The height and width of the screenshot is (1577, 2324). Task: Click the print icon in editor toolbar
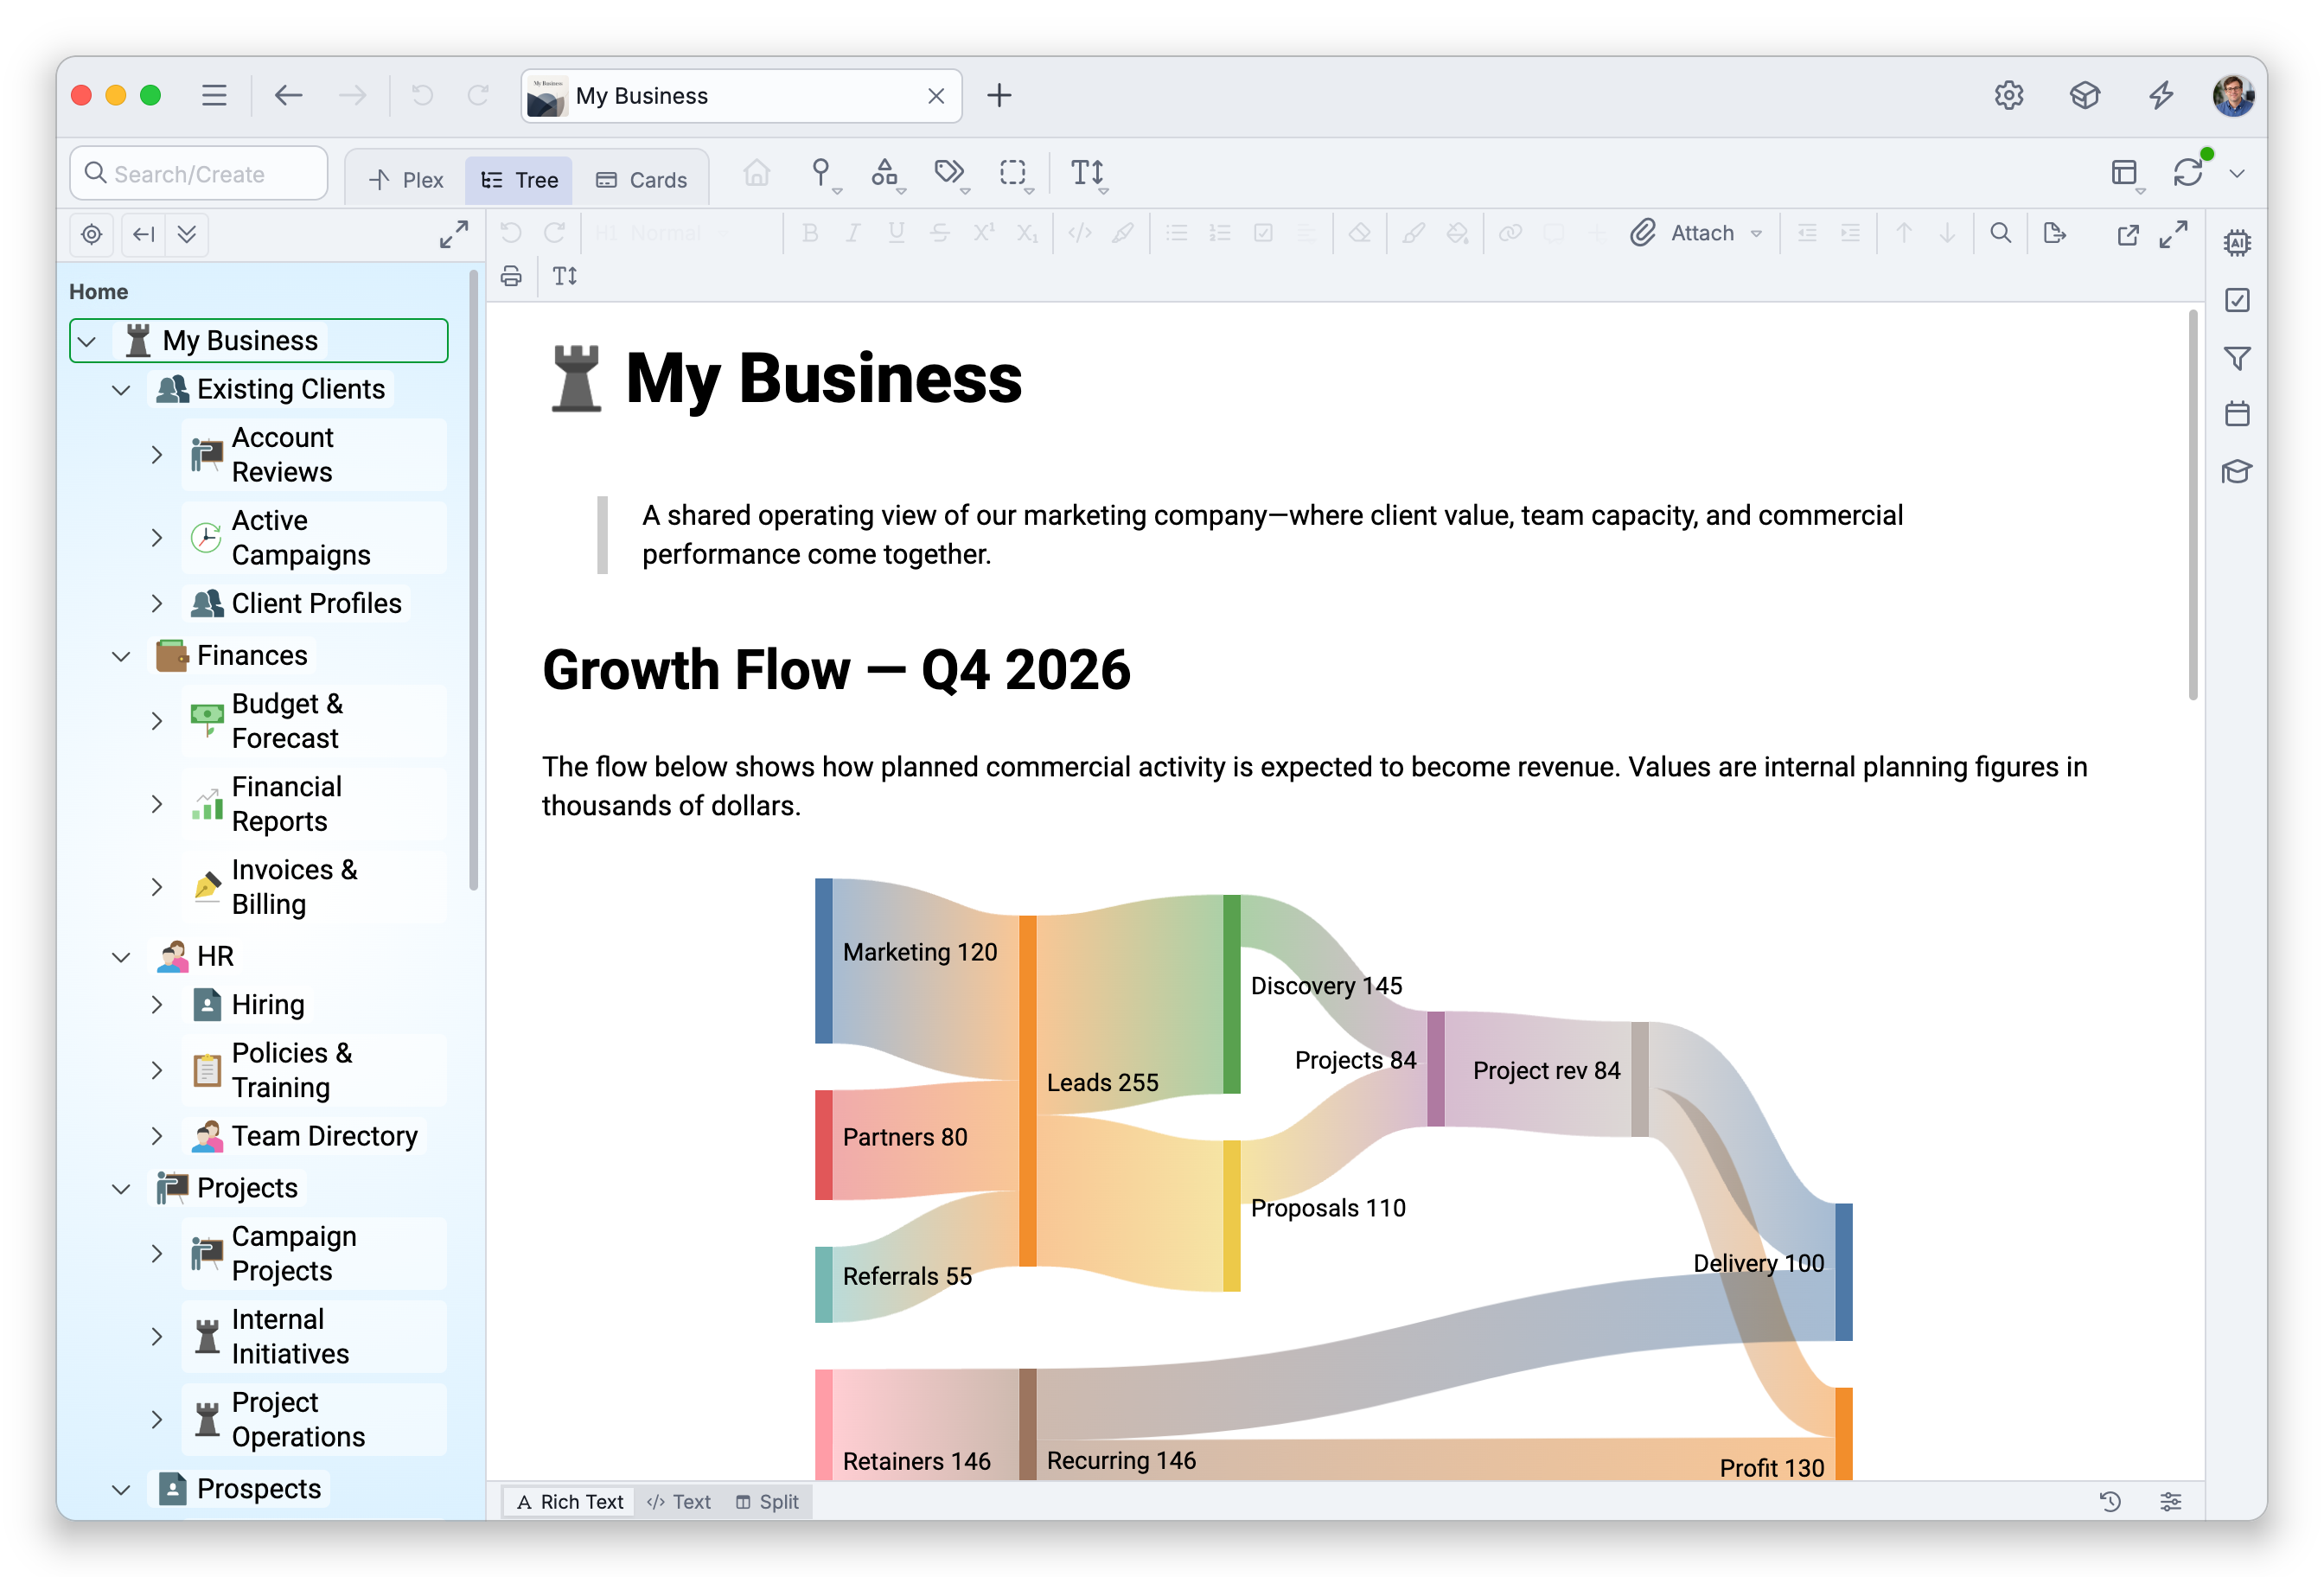point(511,276)
